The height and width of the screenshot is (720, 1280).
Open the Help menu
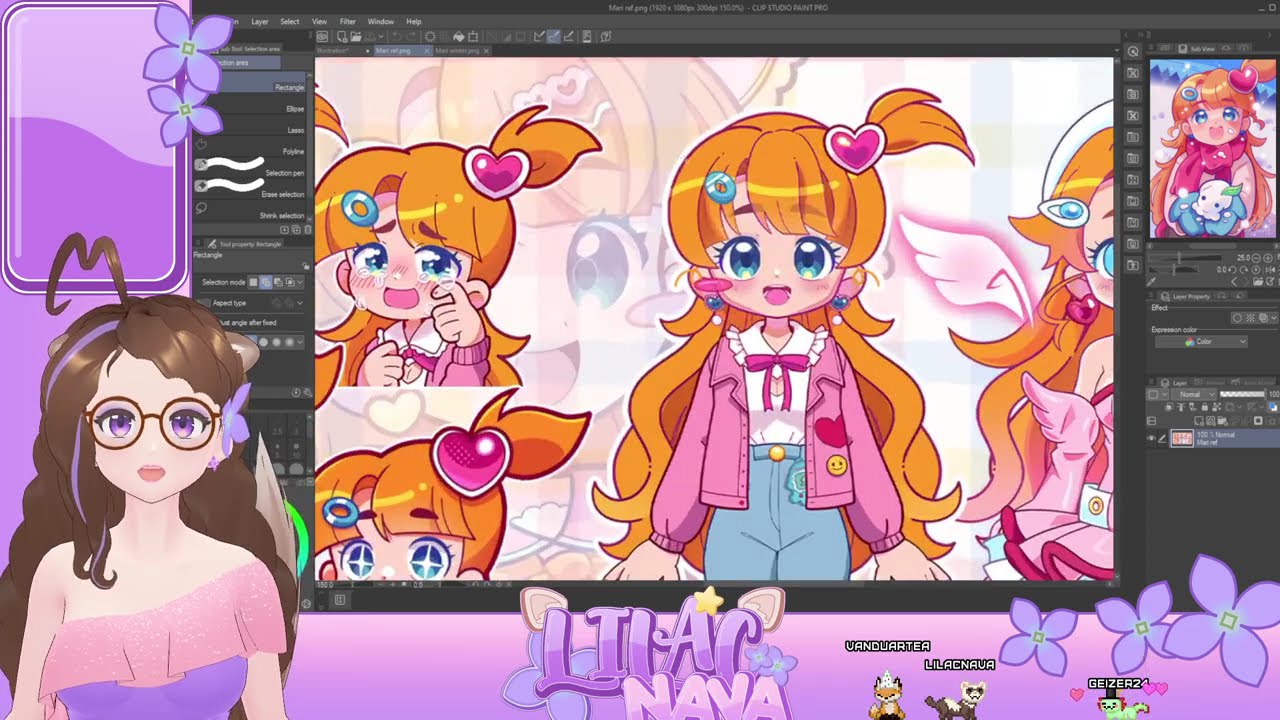point(413,21)
